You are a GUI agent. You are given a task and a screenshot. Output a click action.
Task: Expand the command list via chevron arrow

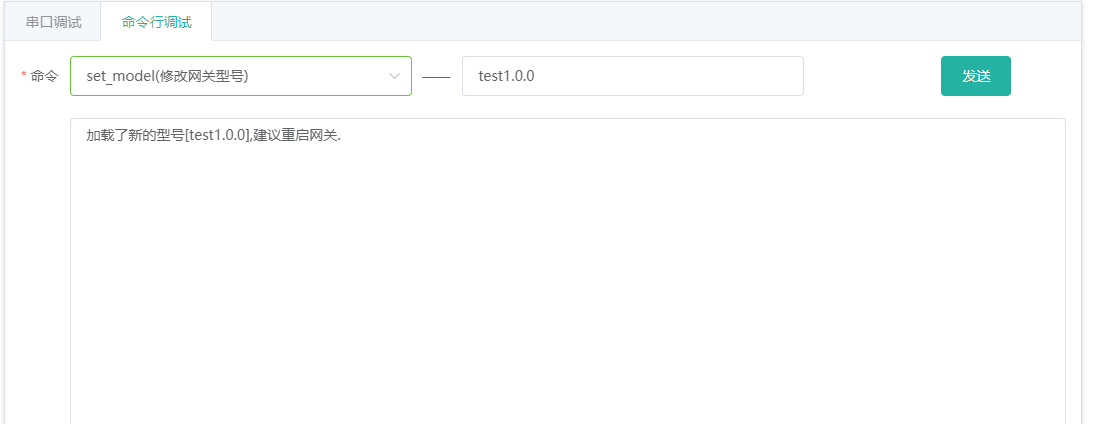[x=394, y=76]
